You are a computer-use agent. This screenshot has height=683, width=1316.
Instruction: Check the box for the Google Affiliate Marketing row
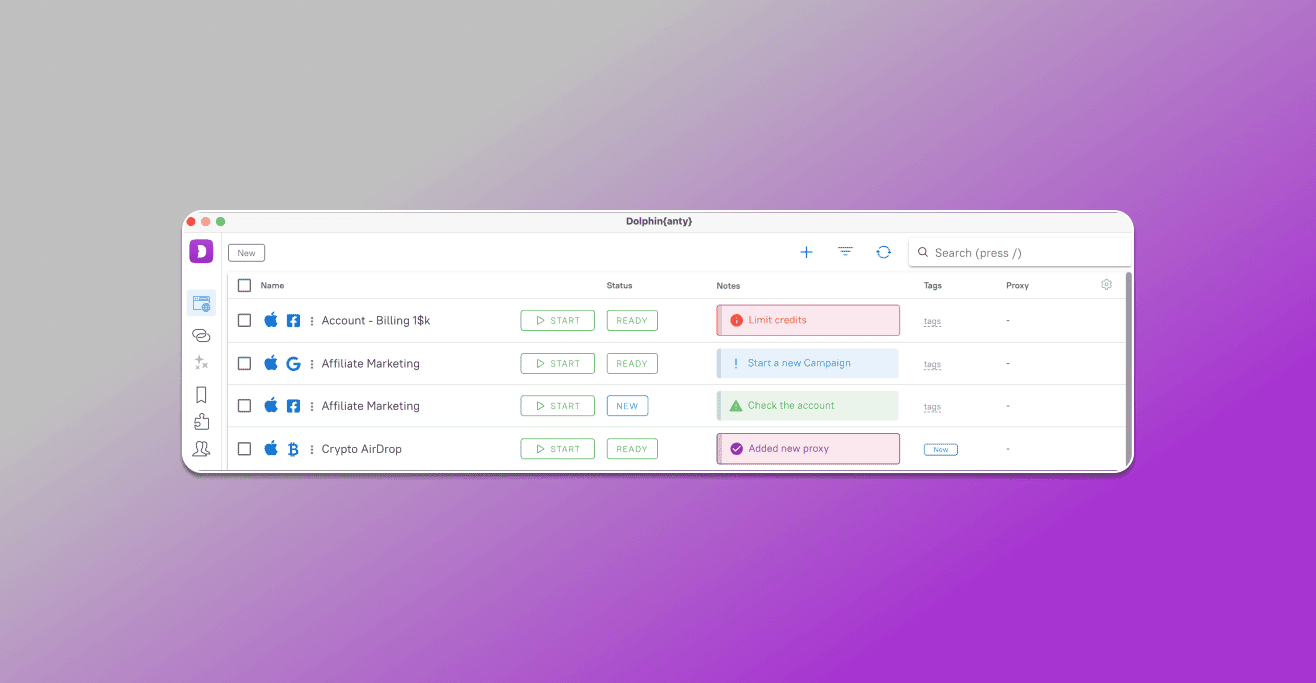pos(244,363)
